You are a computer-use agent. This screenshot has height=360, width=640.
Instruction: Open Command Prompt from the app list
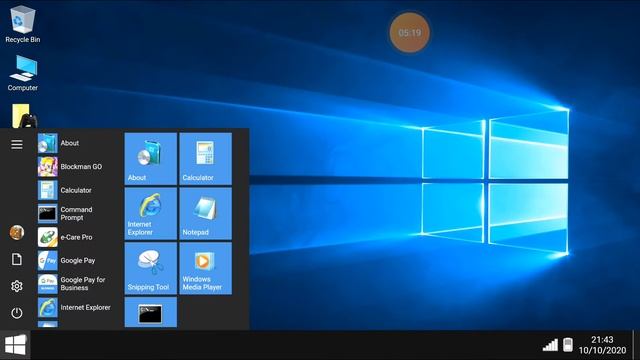[x=78, y=213]
